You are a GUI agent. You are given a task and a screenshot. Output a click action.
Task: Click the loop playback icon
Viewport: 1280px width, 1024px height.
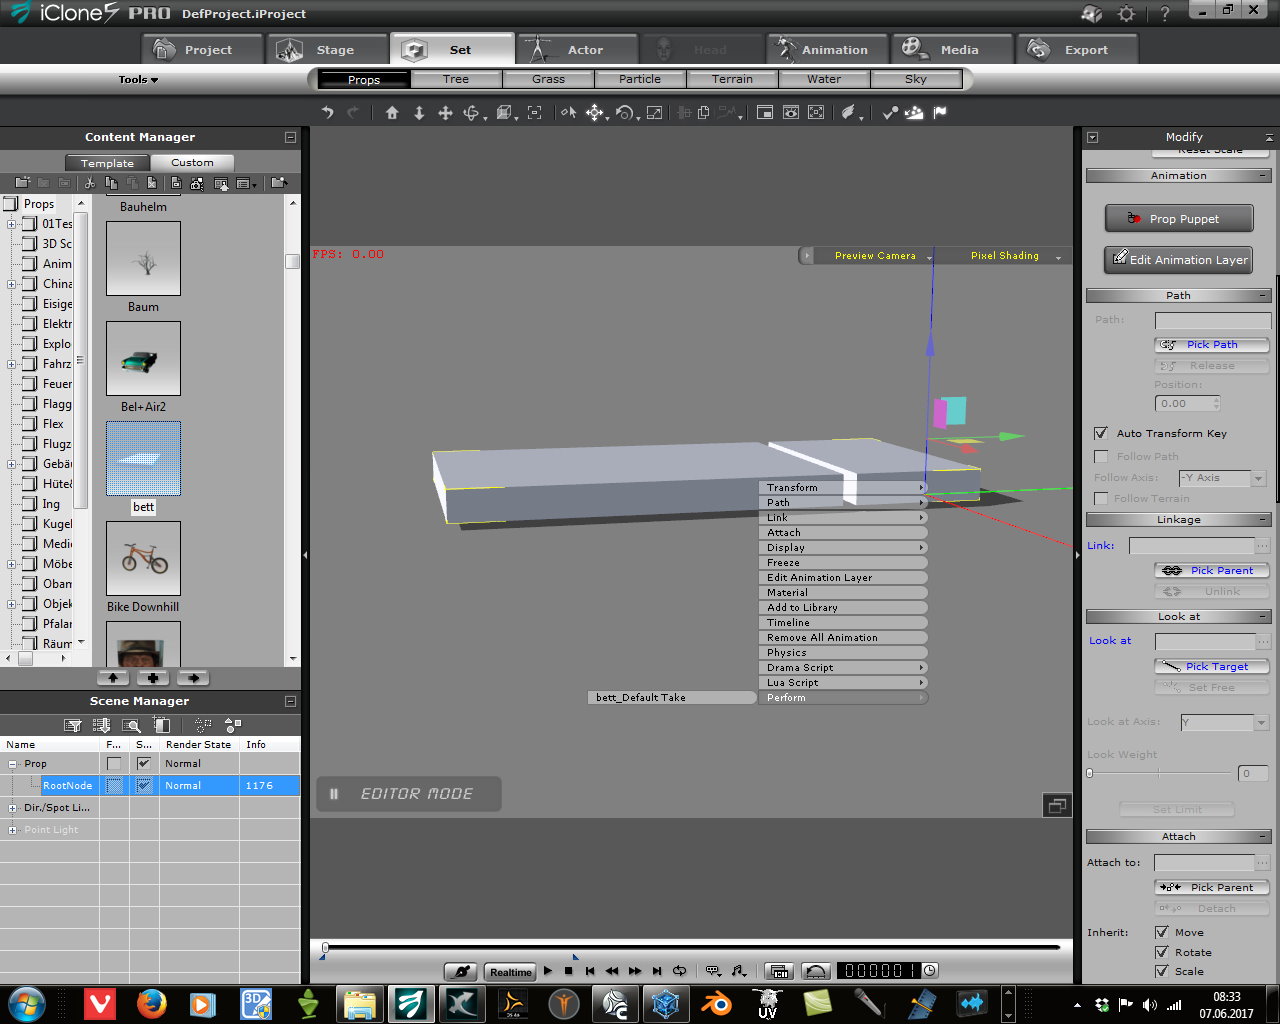click(680, 971)
